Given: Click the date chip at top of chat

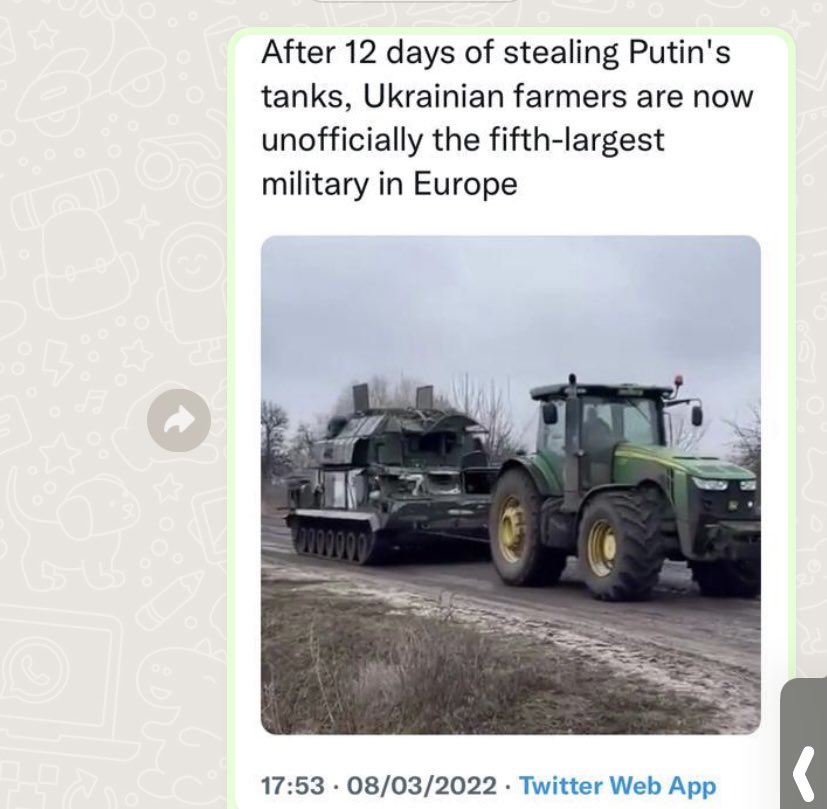Looking at the screenshot, I should (x=417, y=2).
